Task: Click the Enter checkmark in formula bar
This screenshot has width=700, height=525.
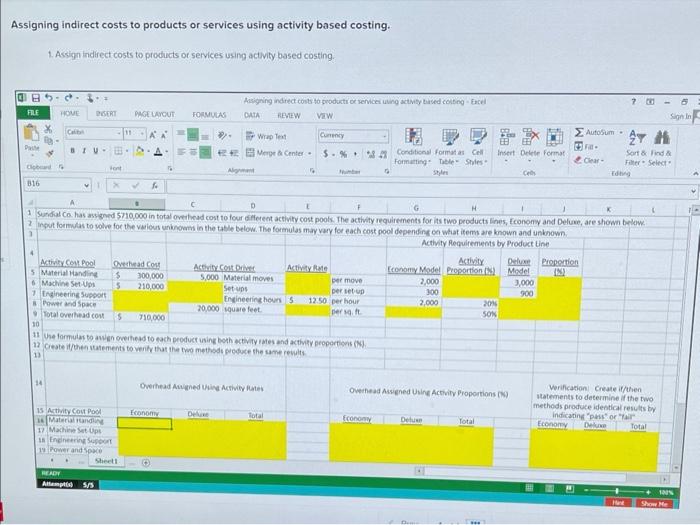Action: (135, 185)
